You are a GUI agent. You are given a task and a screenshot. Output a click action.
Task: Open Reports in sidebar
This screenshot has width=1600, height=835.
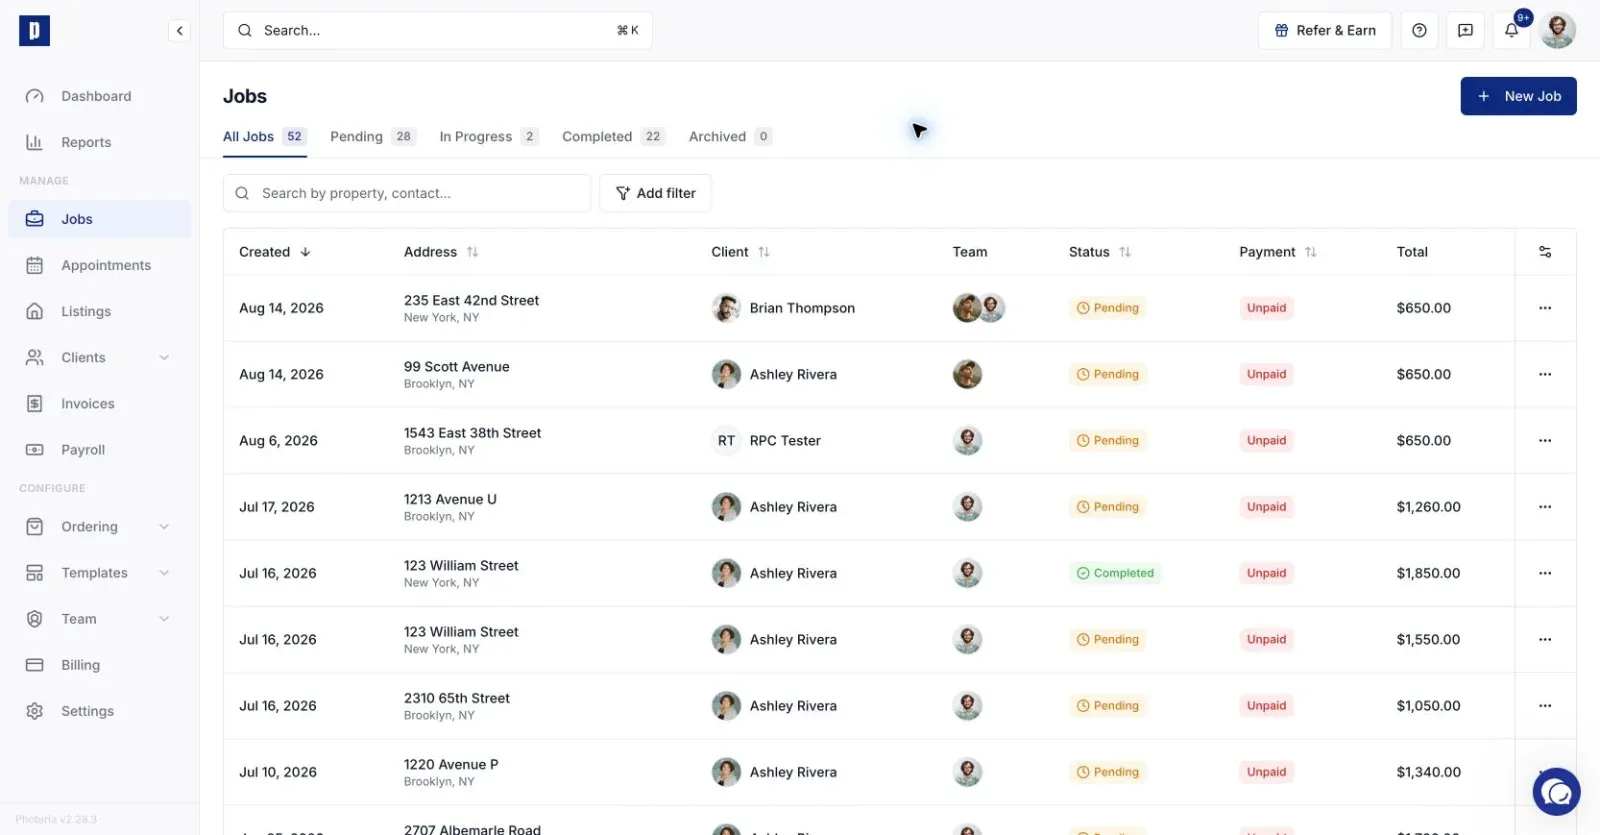(x=99, y=142)
